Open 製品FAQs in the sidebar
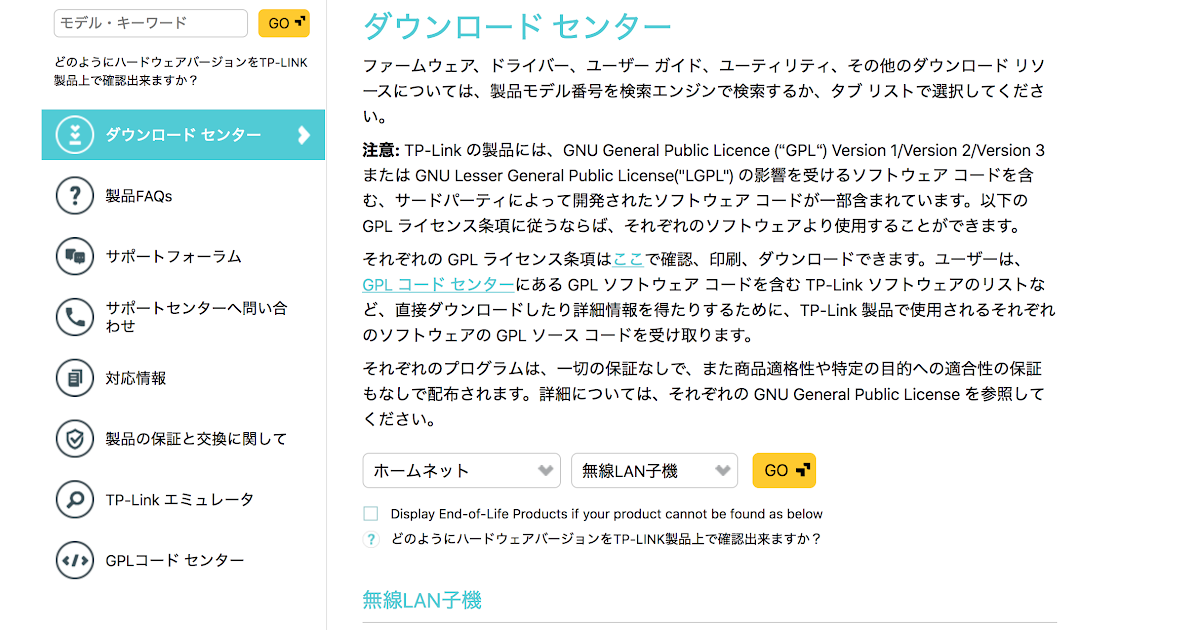Image resolution: width=1200 pixels, height=630 pixels. pos(139,196)
